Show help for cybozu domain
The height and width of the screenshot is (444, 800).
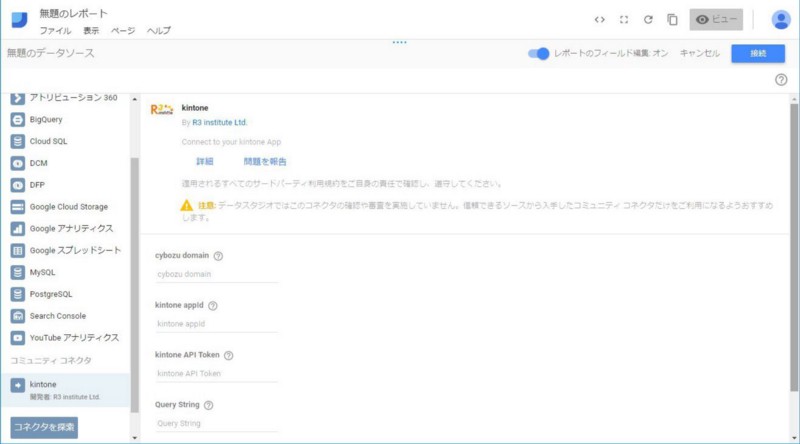218,256
